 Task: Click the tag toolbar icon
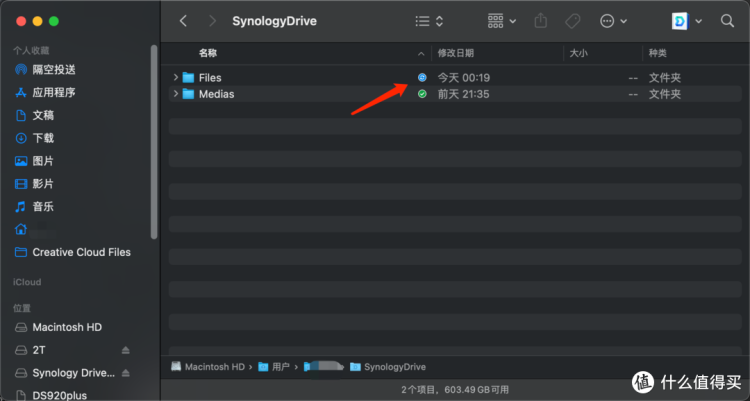pos(573,21)
